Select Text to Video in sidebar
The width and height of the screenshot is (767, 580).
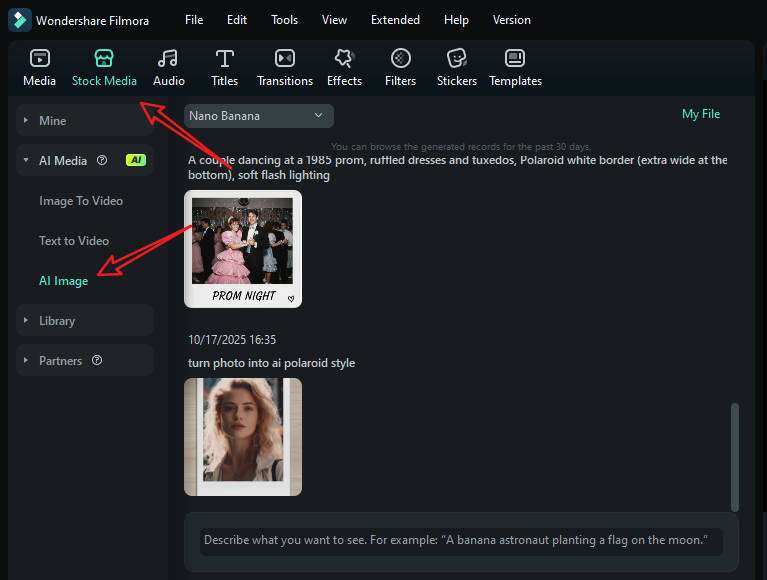click(74, 241)
